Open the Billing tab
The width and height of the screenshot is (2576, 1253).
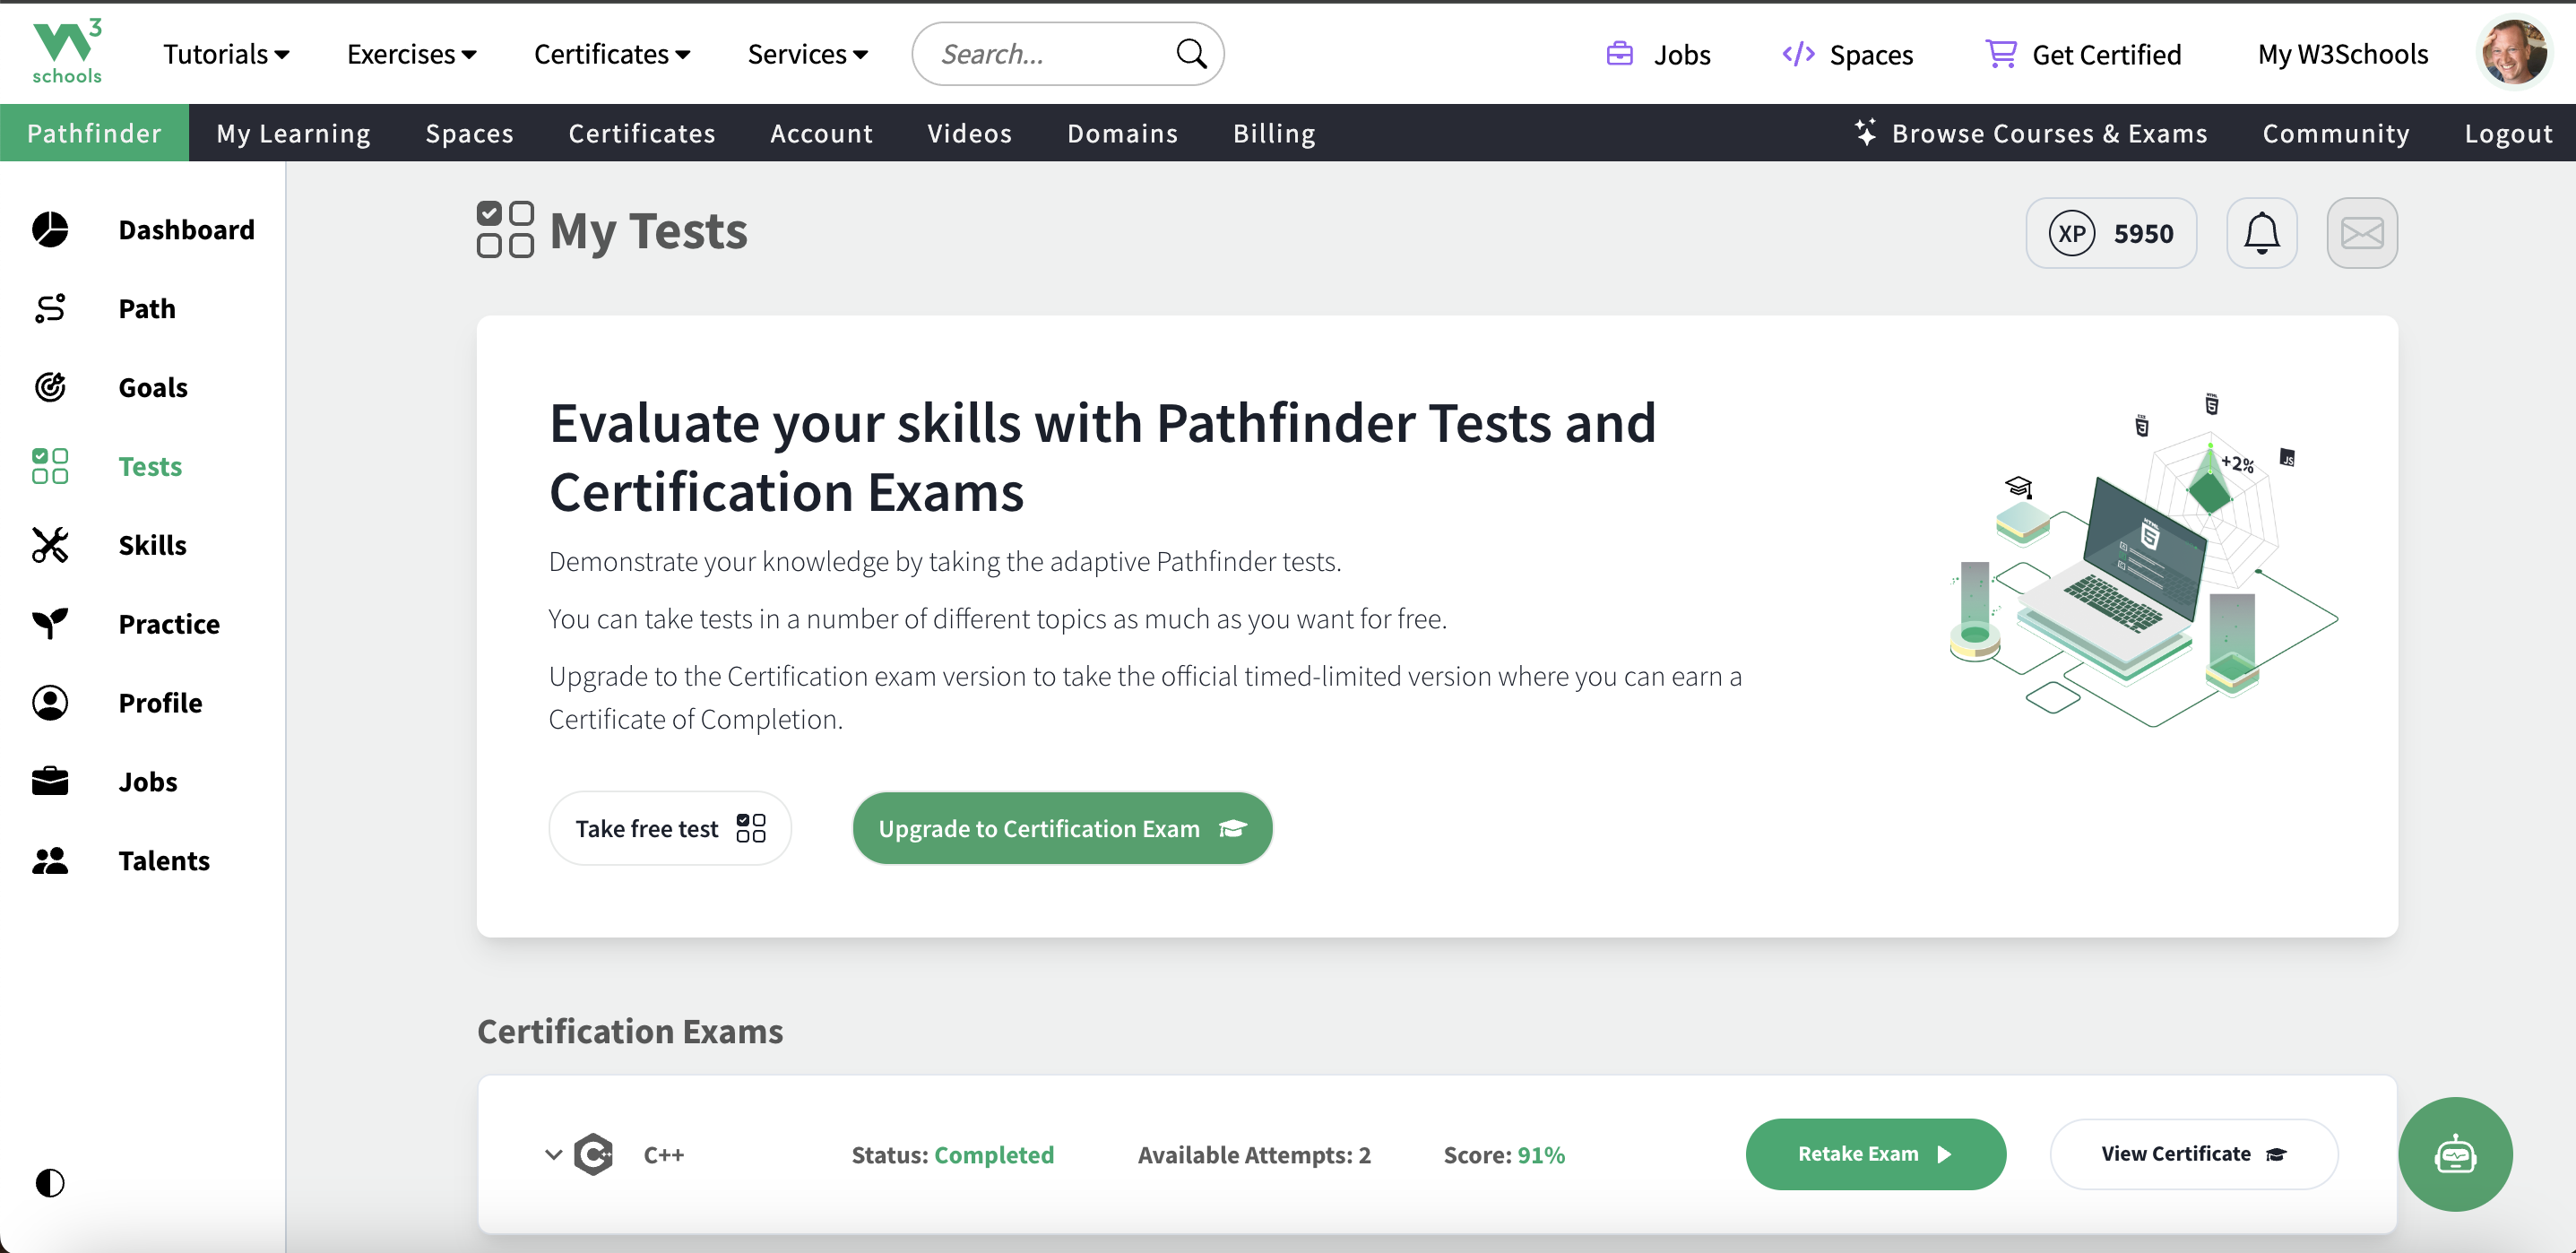coord(1273,133)
